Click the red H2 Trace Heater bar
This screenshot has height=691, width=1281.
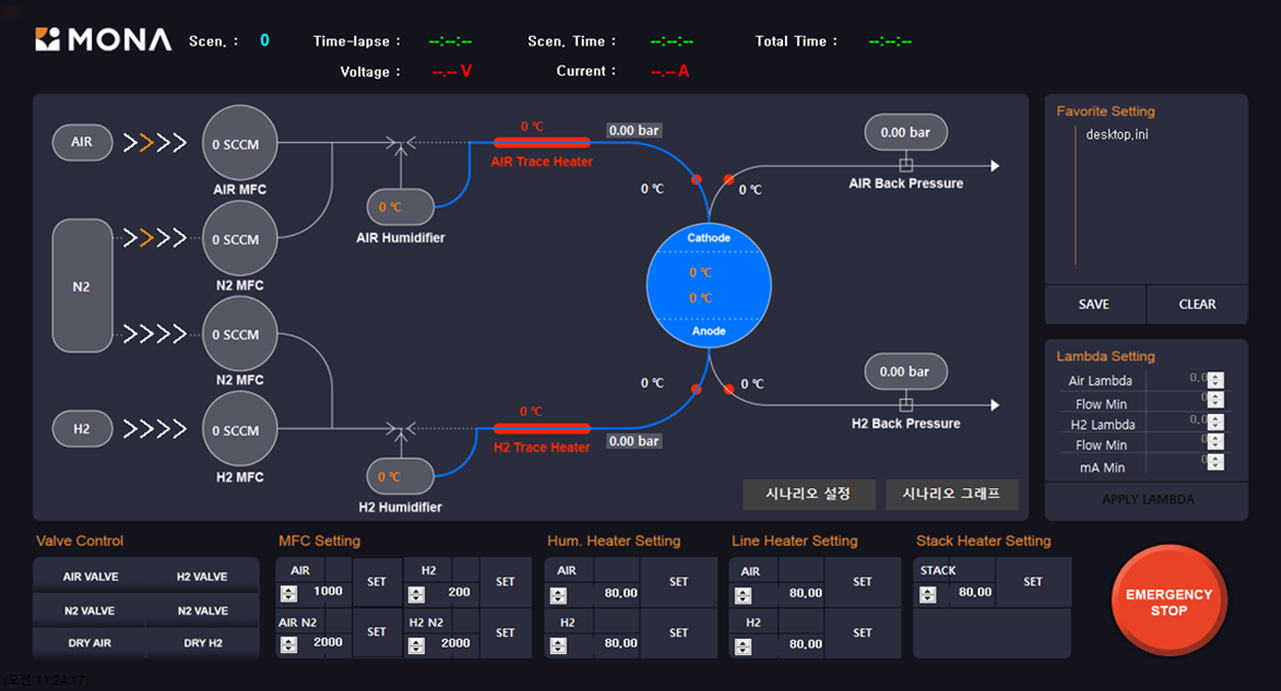point(541,428)
